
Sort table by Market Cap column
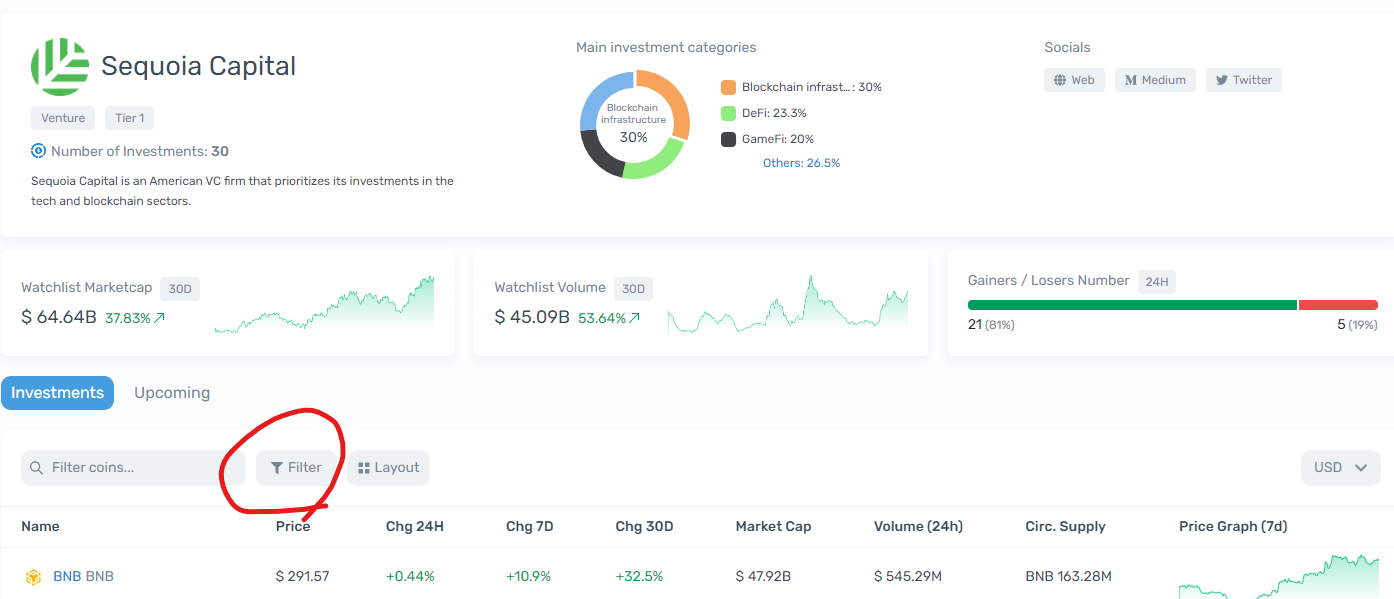[x=773, y=526]
